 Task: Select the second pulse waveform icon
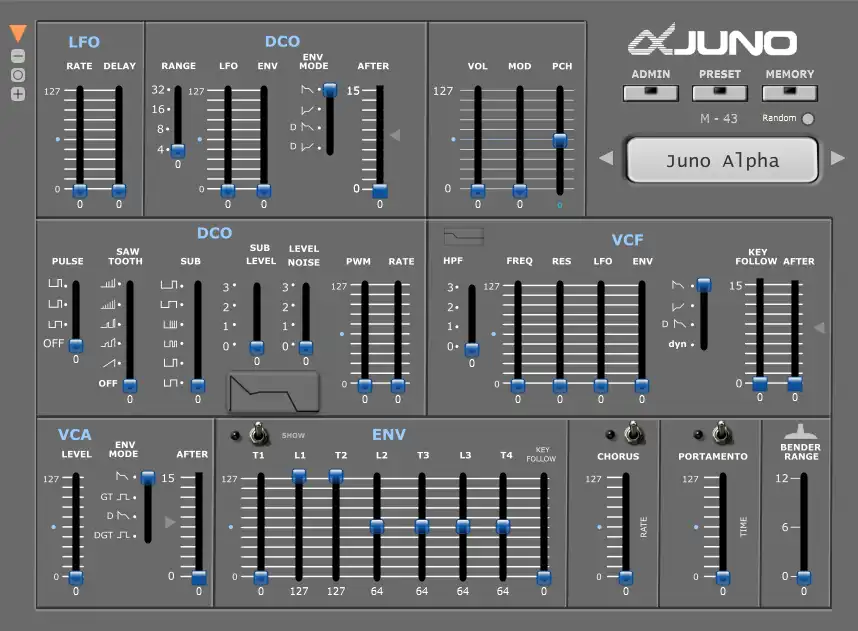pos(57,304)
